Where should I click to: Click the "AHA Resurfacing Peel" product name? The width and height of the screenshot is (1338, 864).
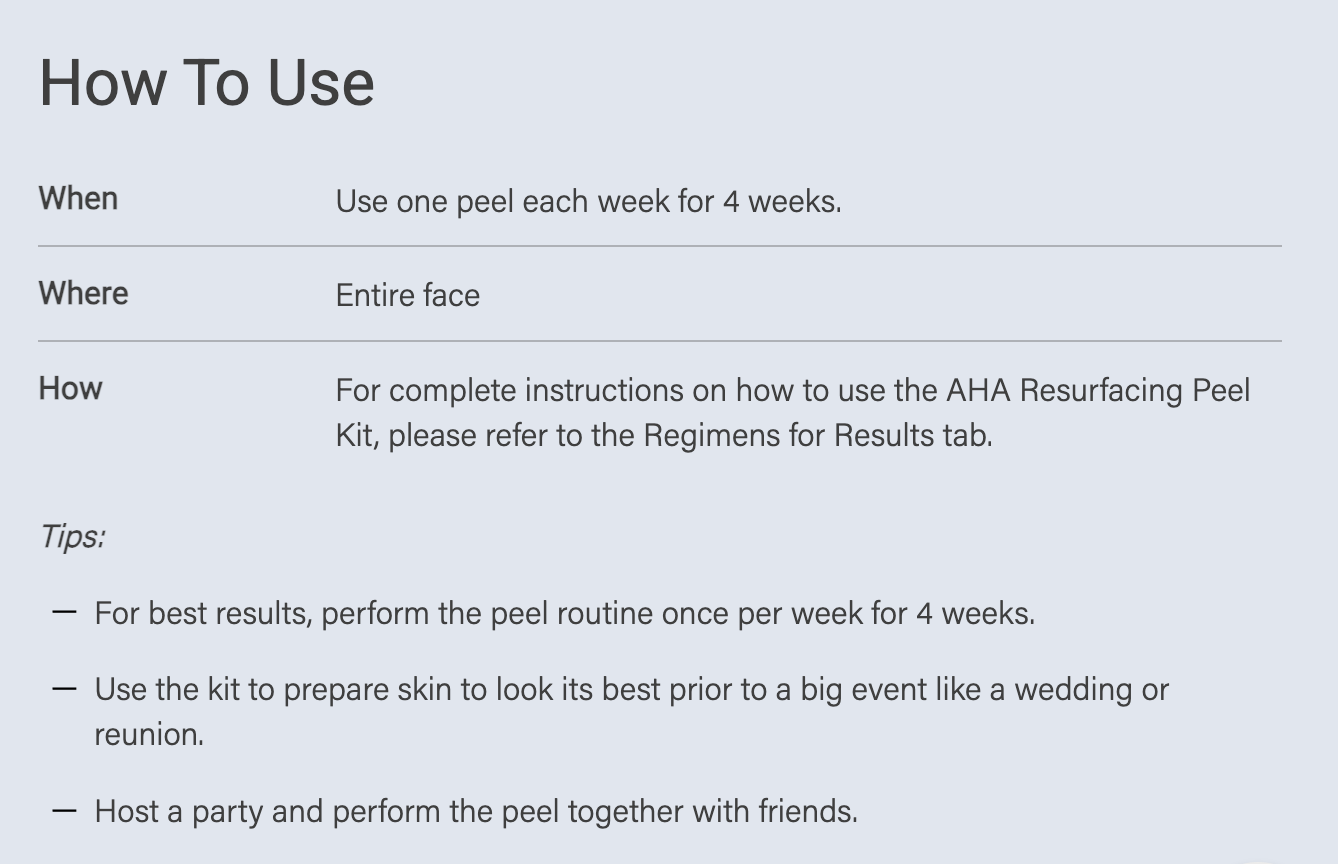coord(1098,390)
